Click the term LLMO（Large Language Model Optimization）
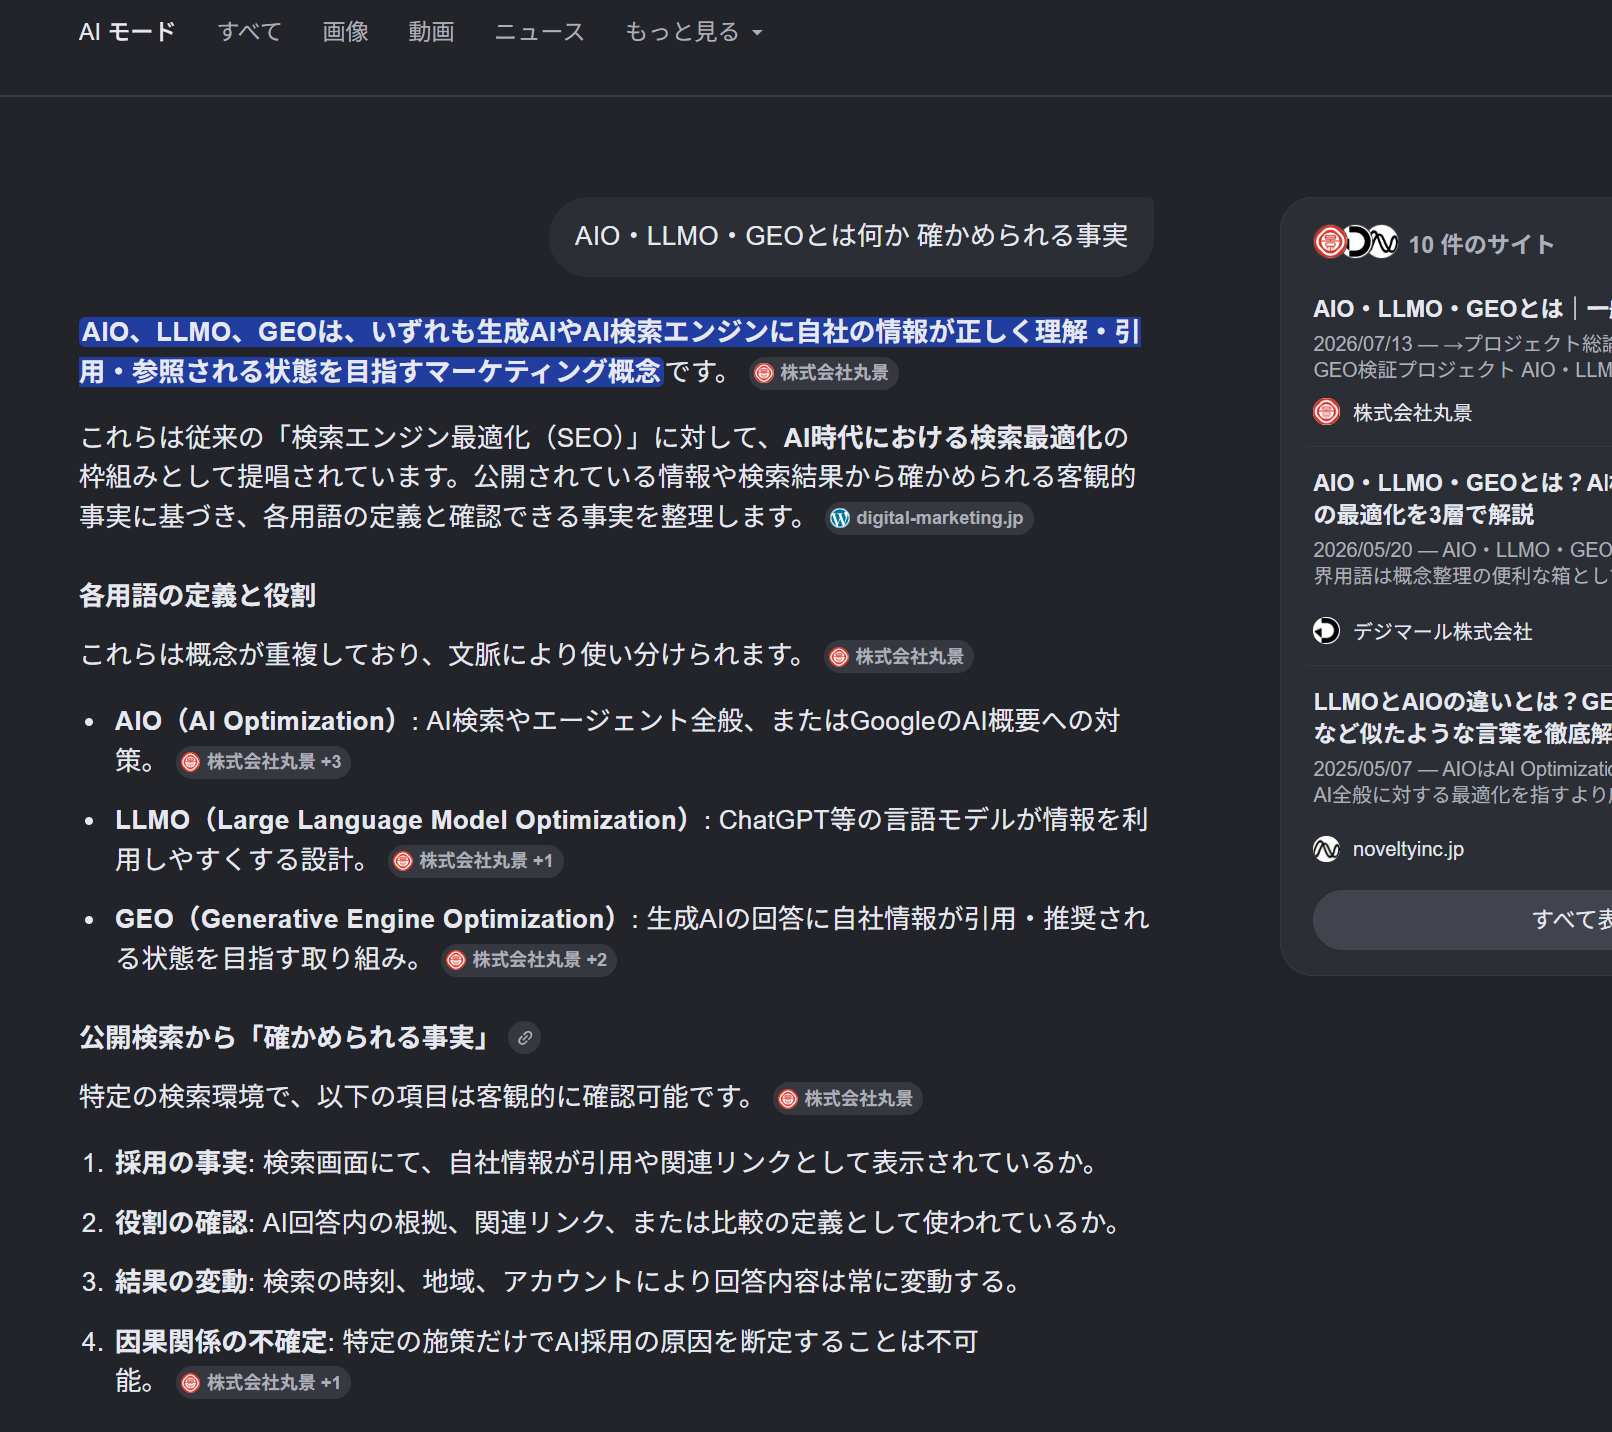 [x=402, y=820]
